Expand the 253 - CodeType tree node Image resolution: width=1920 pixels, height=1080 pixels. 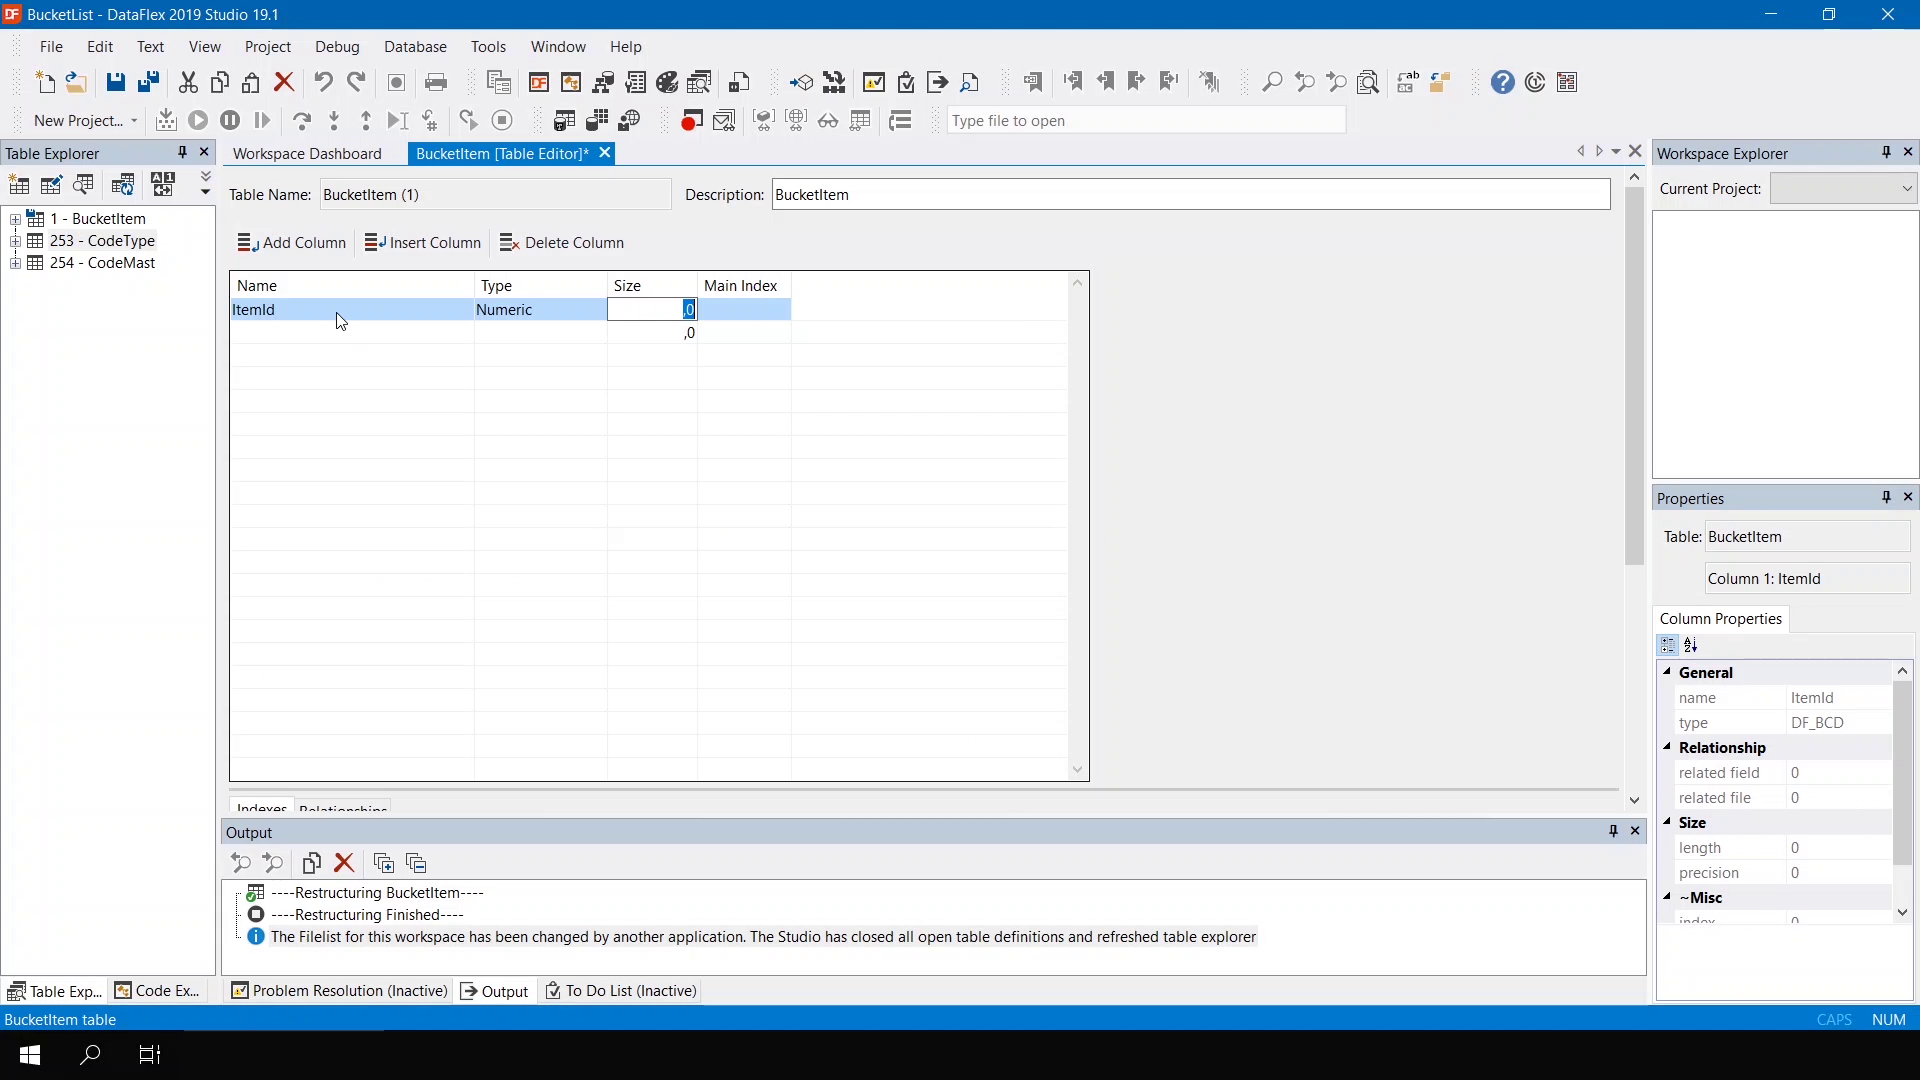click(x=15, y=241)
